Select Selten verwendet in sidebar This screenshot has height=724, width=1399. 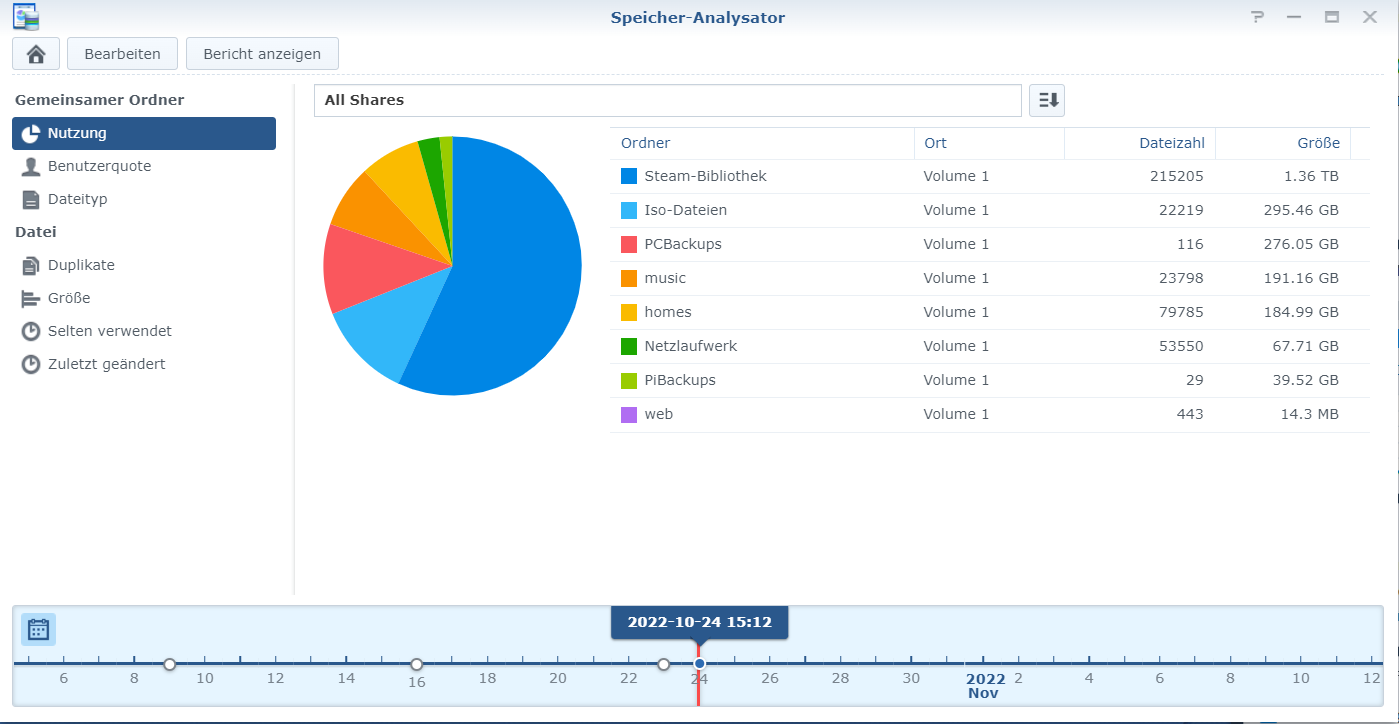(x=109, y=331)
